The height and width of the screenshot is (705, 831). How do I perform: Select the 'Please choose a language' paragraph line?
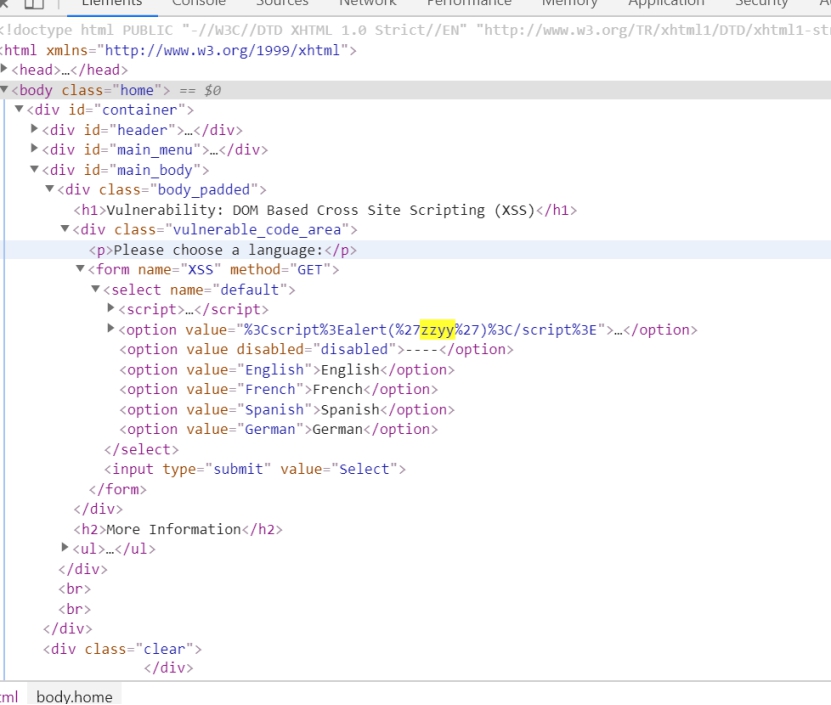(x=223, y=250)
